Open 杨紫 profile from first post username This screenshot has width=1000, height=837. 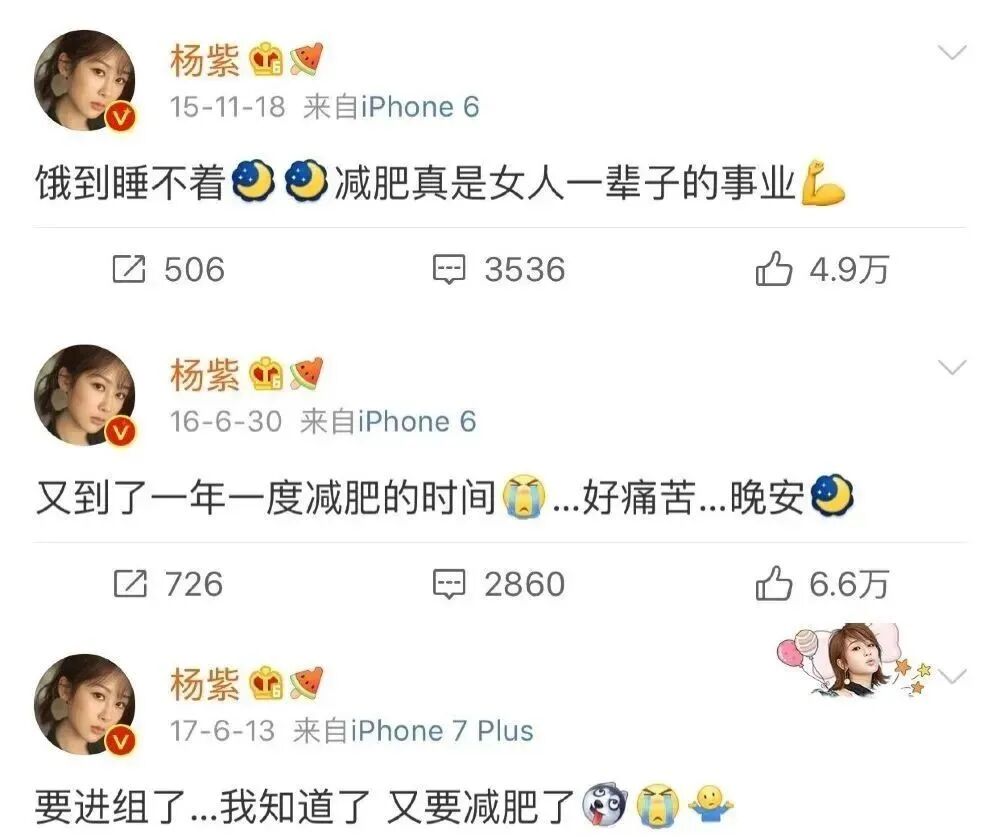205,61
